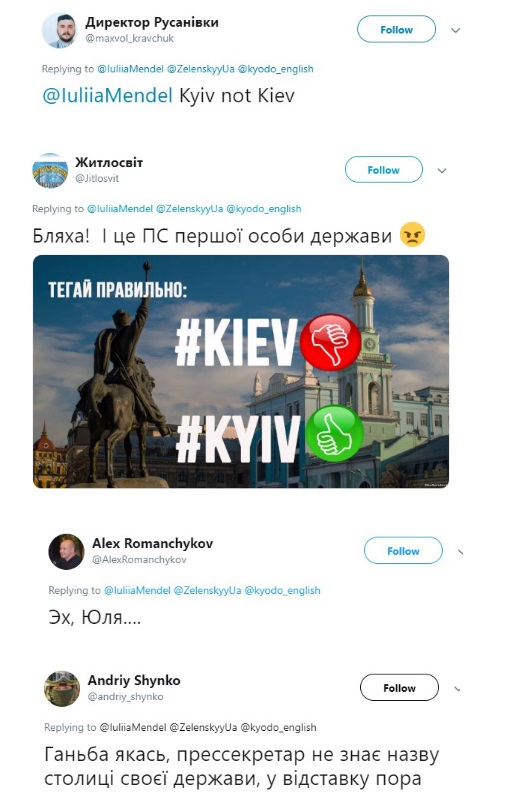
Task: Open @ZelenskyyUa link in Alex Romanchykov reply
Action: [x=207, y=590]
